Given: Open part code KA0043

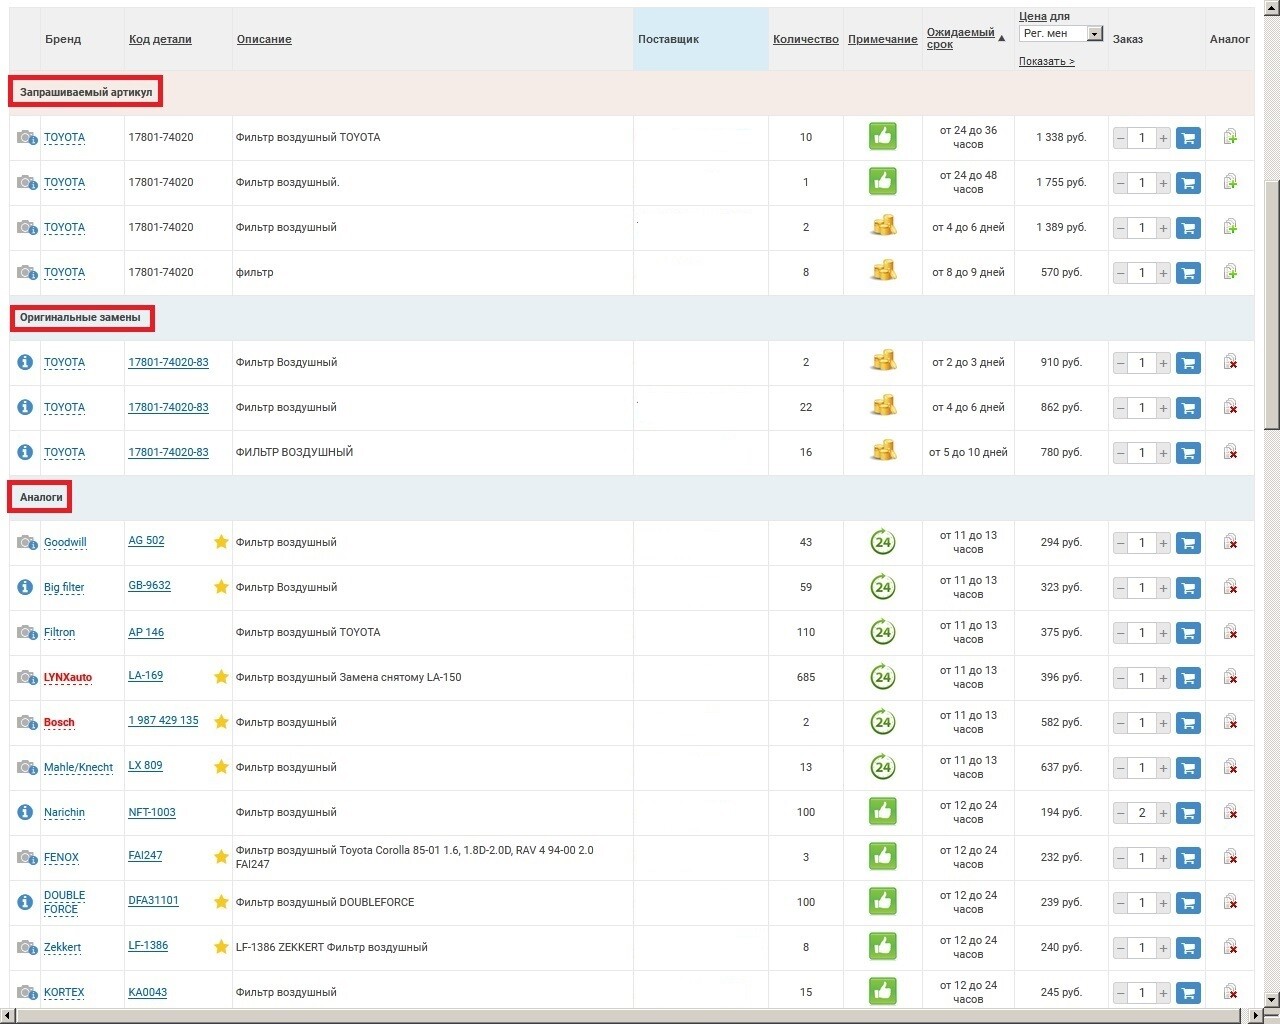Looking at the screenshot, I should click(x=147, y=992).
